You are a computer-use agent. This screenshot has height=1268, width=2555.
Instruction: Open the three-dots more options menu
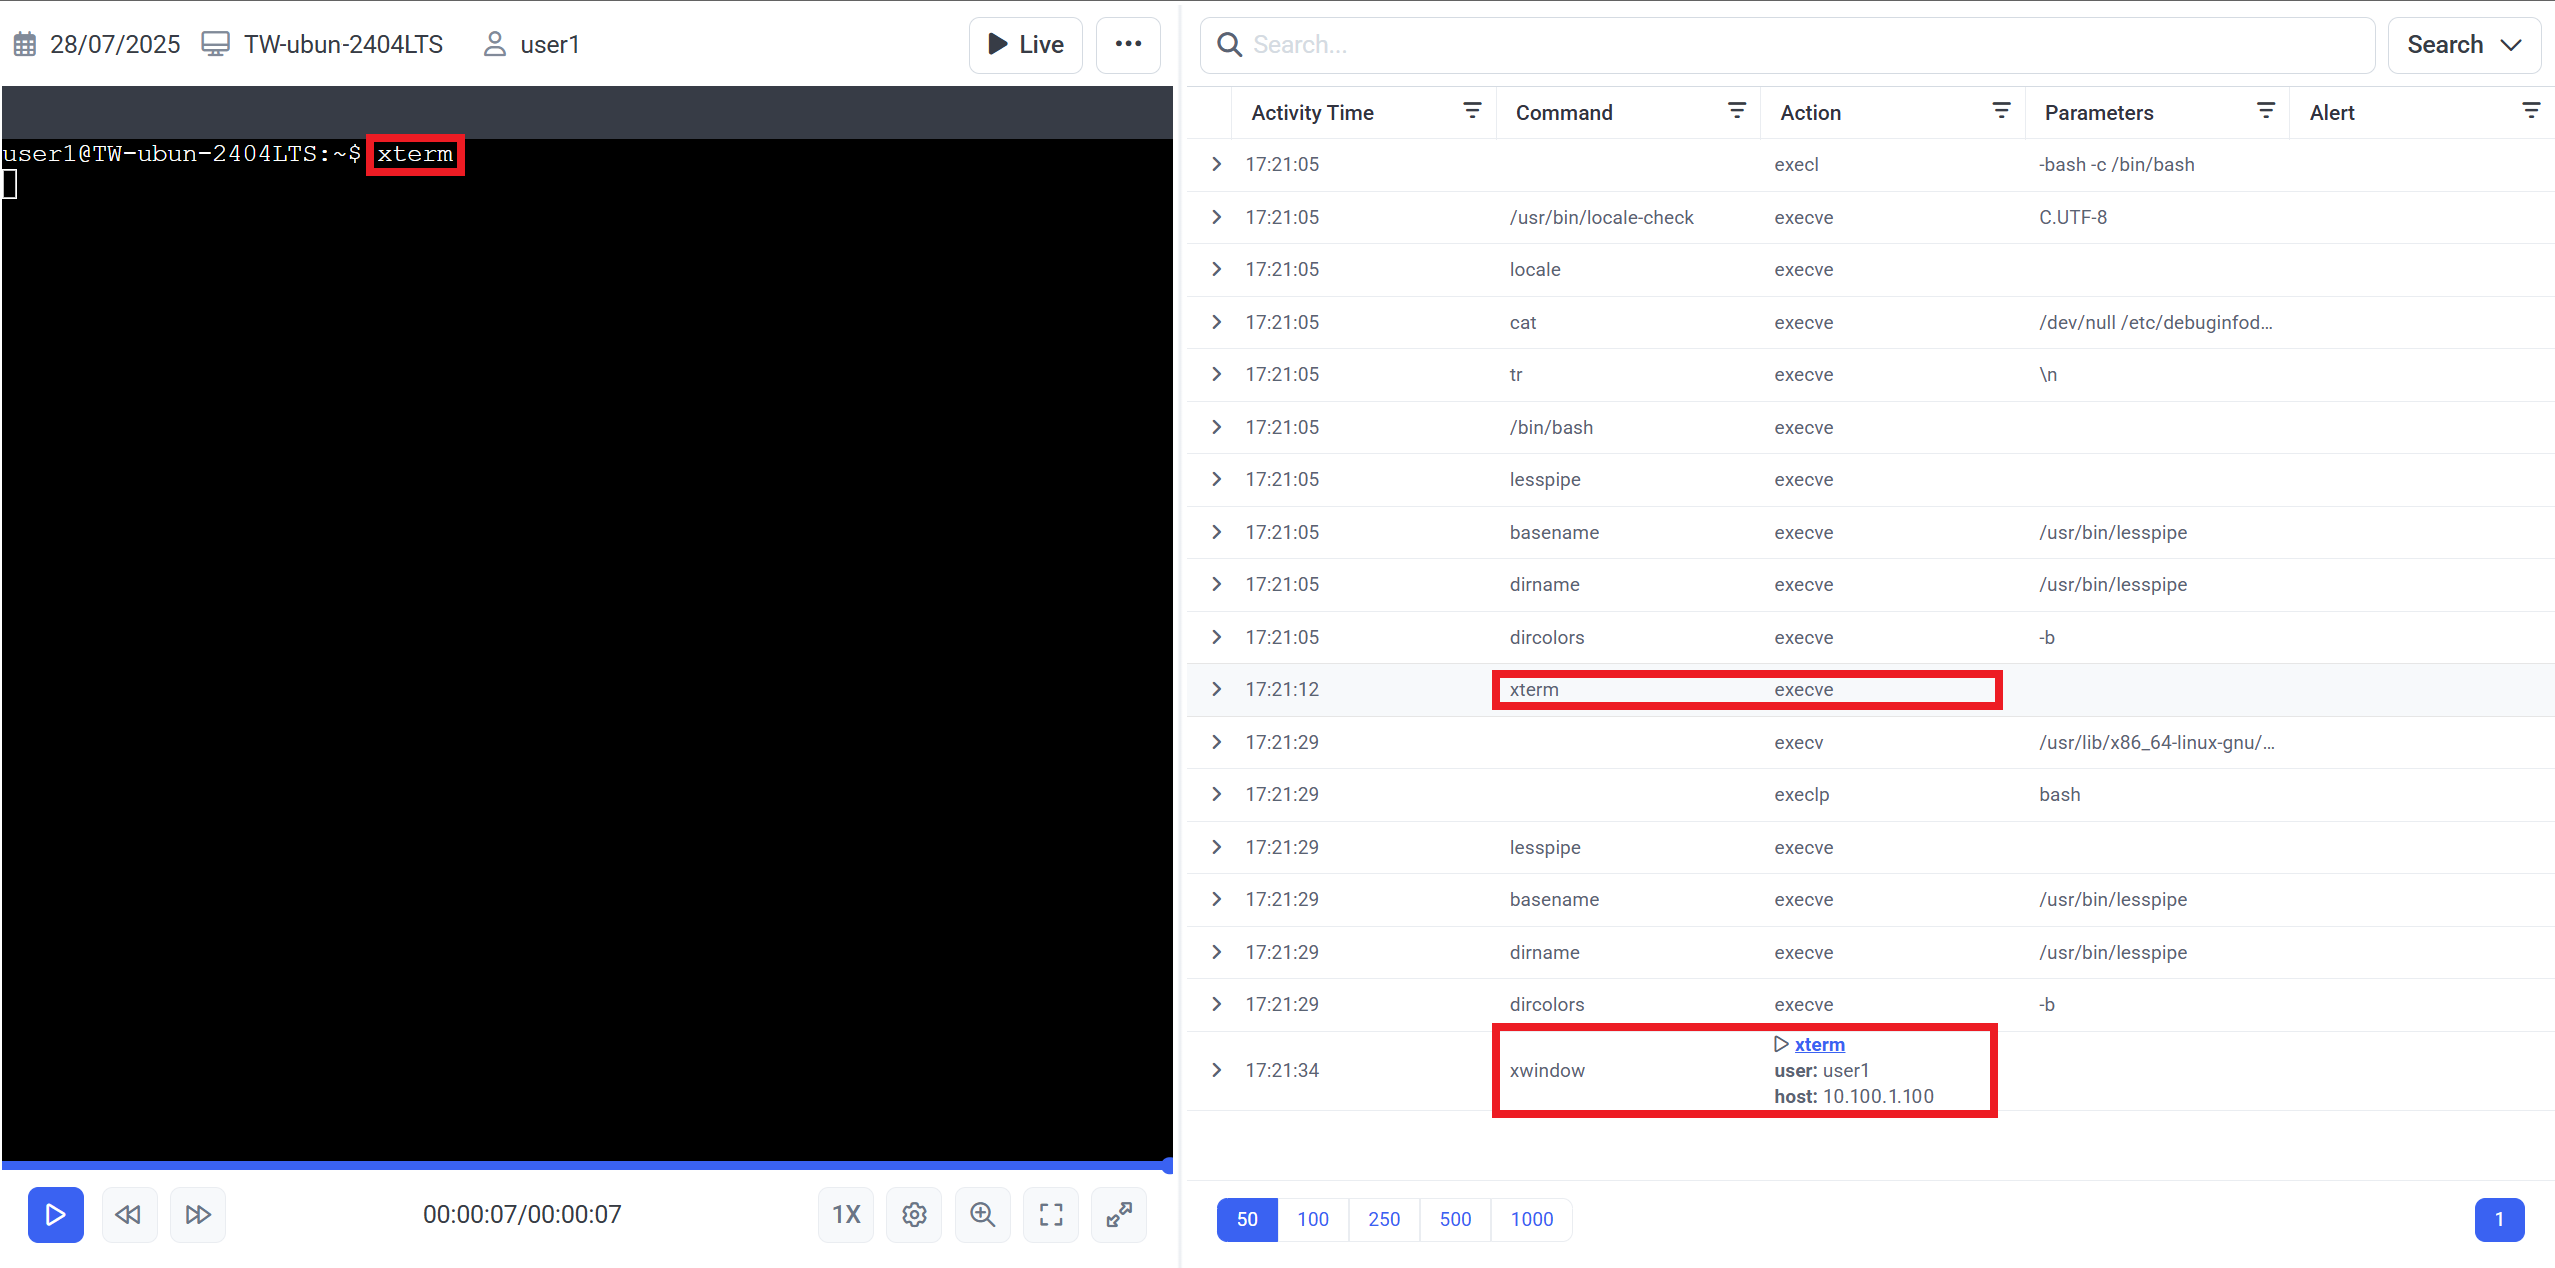[x=1128, y=44]
